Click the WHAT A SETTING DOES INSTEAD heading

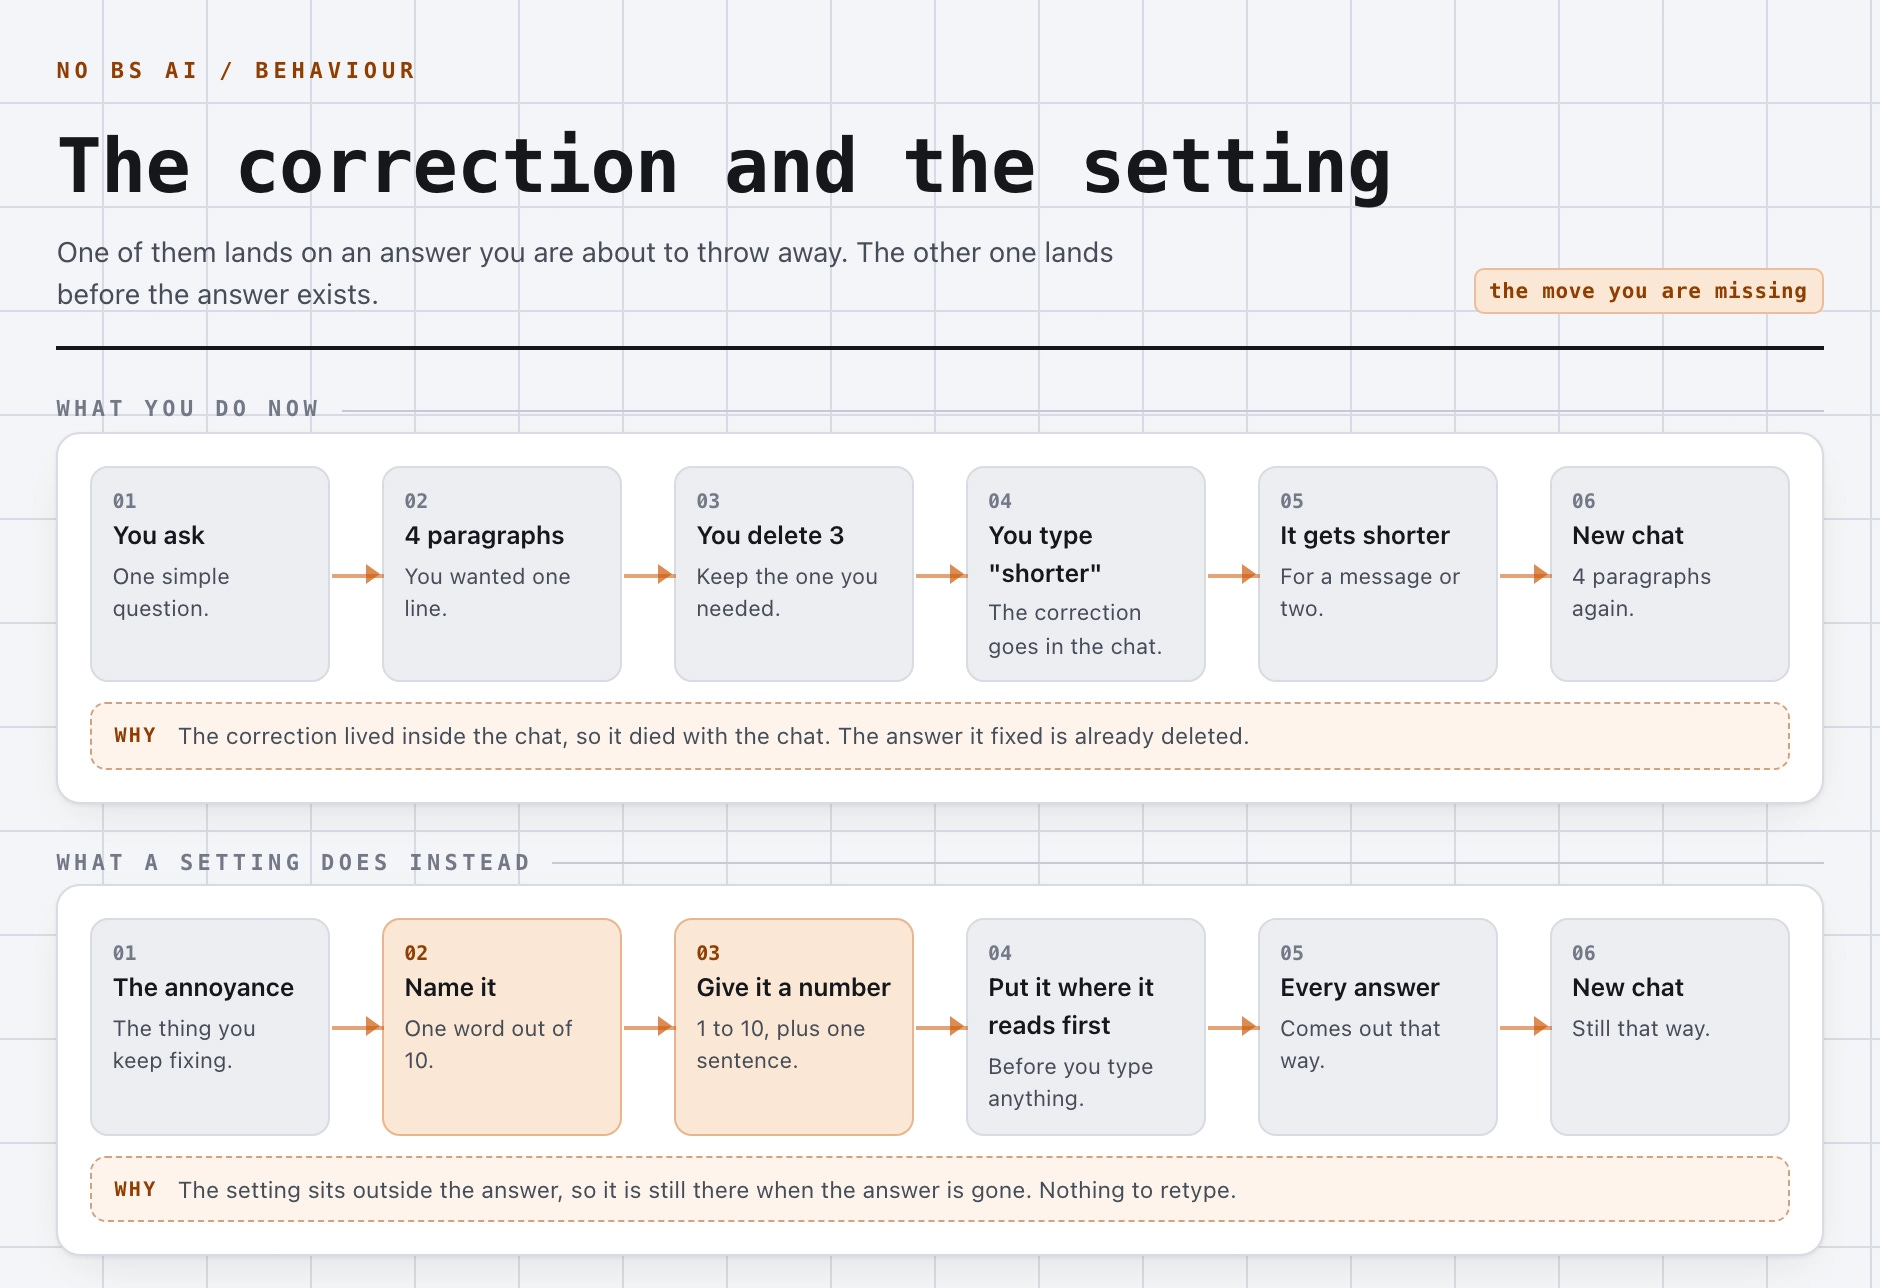click(293, 862)
